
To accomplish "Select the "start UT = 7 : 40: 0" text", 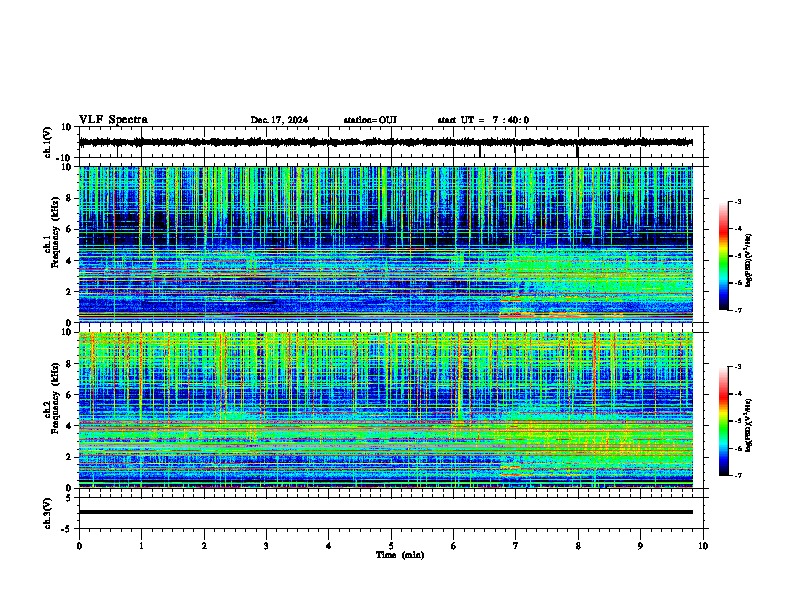I will tap(483, 120).
